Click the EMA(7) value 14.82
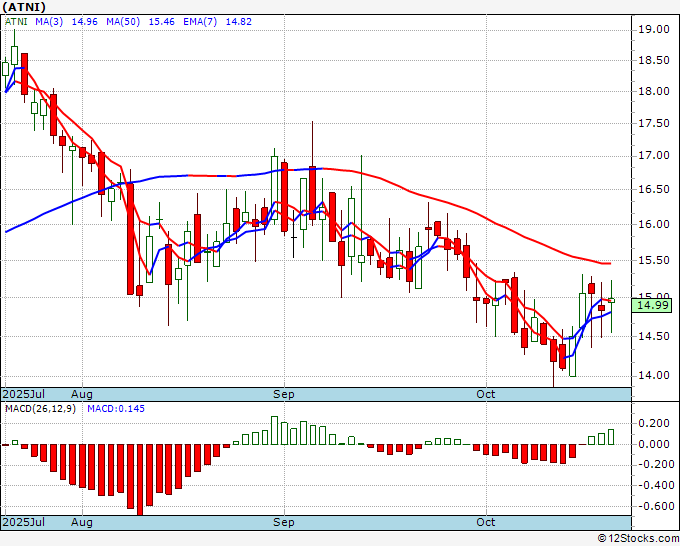This screenshot has width=680, height=546. (x=239, y=22)
